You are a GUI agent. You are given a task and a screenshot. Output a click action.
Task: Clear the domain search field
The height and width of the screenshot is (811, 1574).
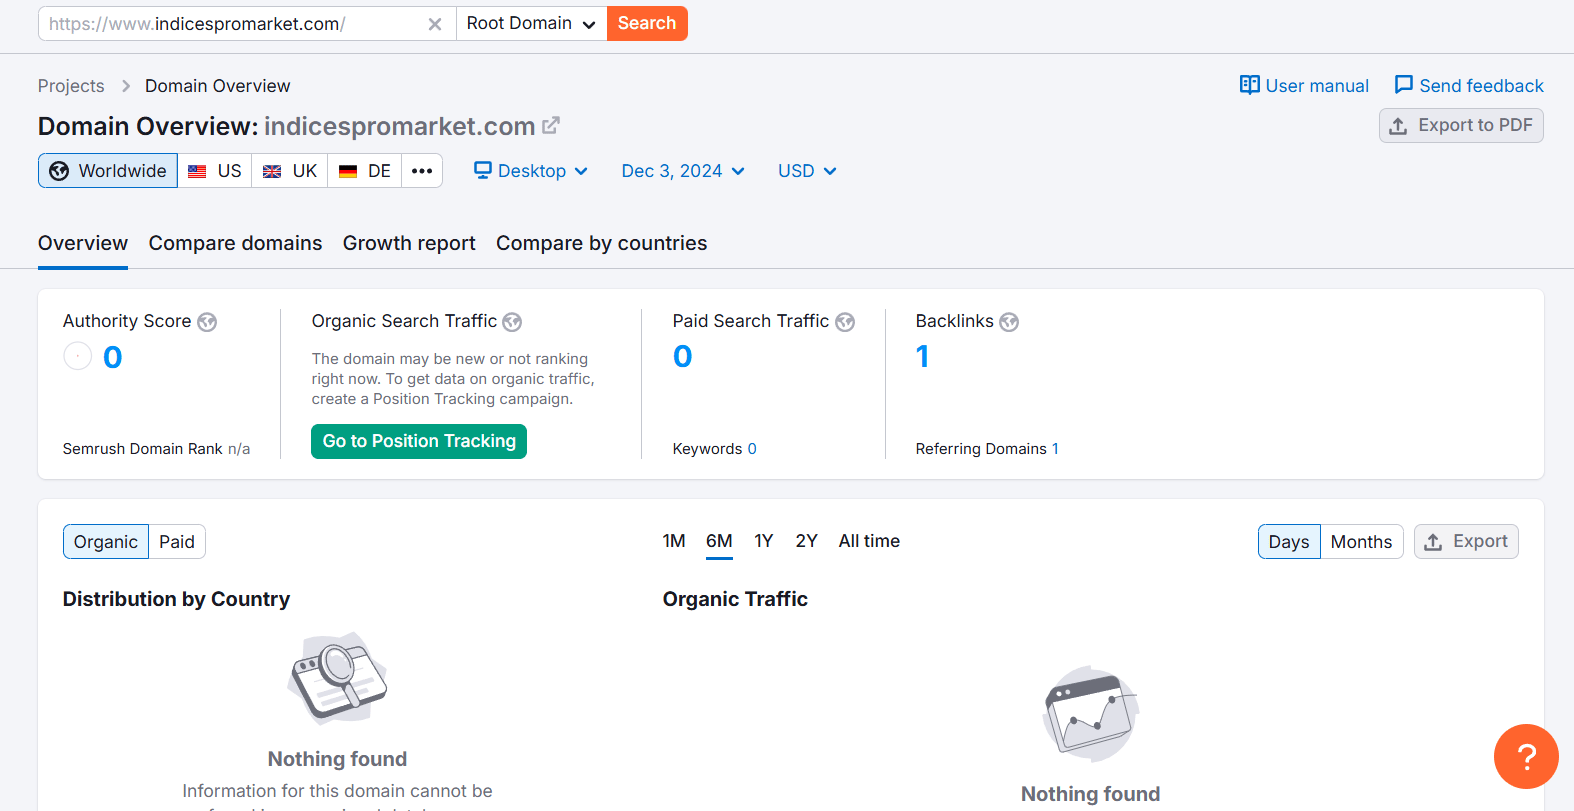tap(435, 24)
